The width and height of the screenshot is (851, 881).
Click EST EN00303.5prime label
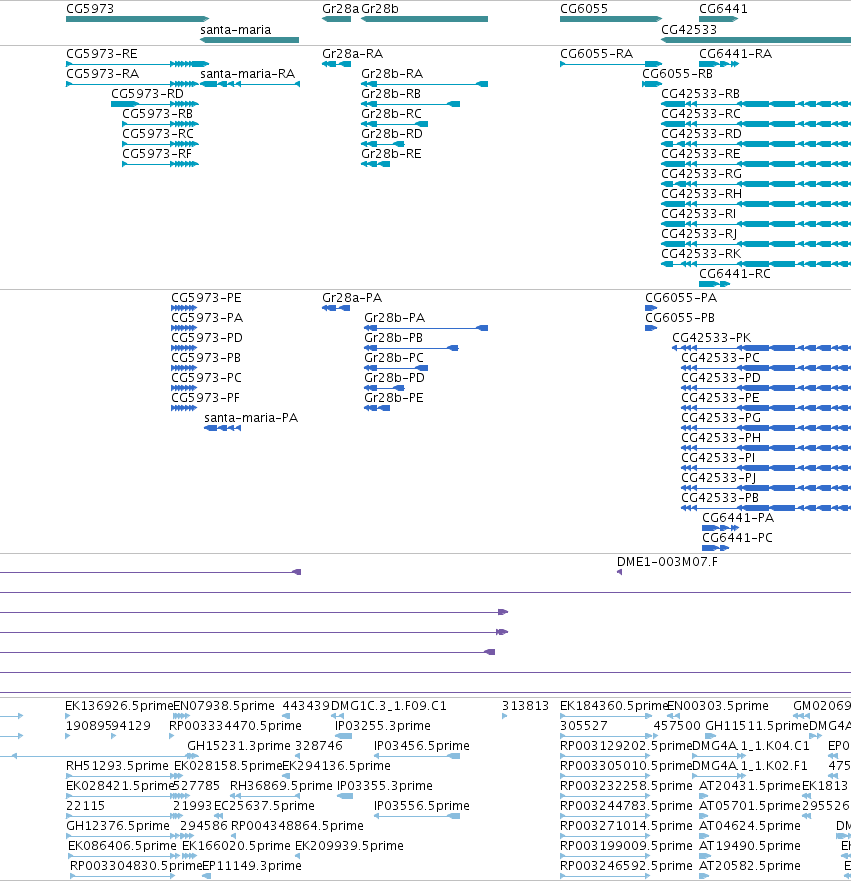coord(718,706)
